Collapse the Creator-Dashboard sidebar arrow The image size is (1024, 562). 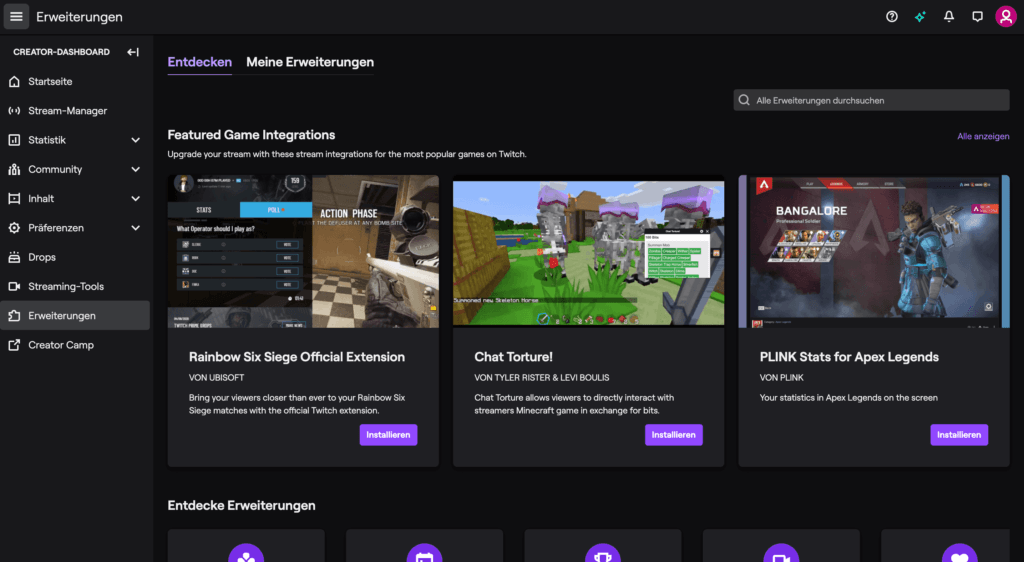point(133,52)
